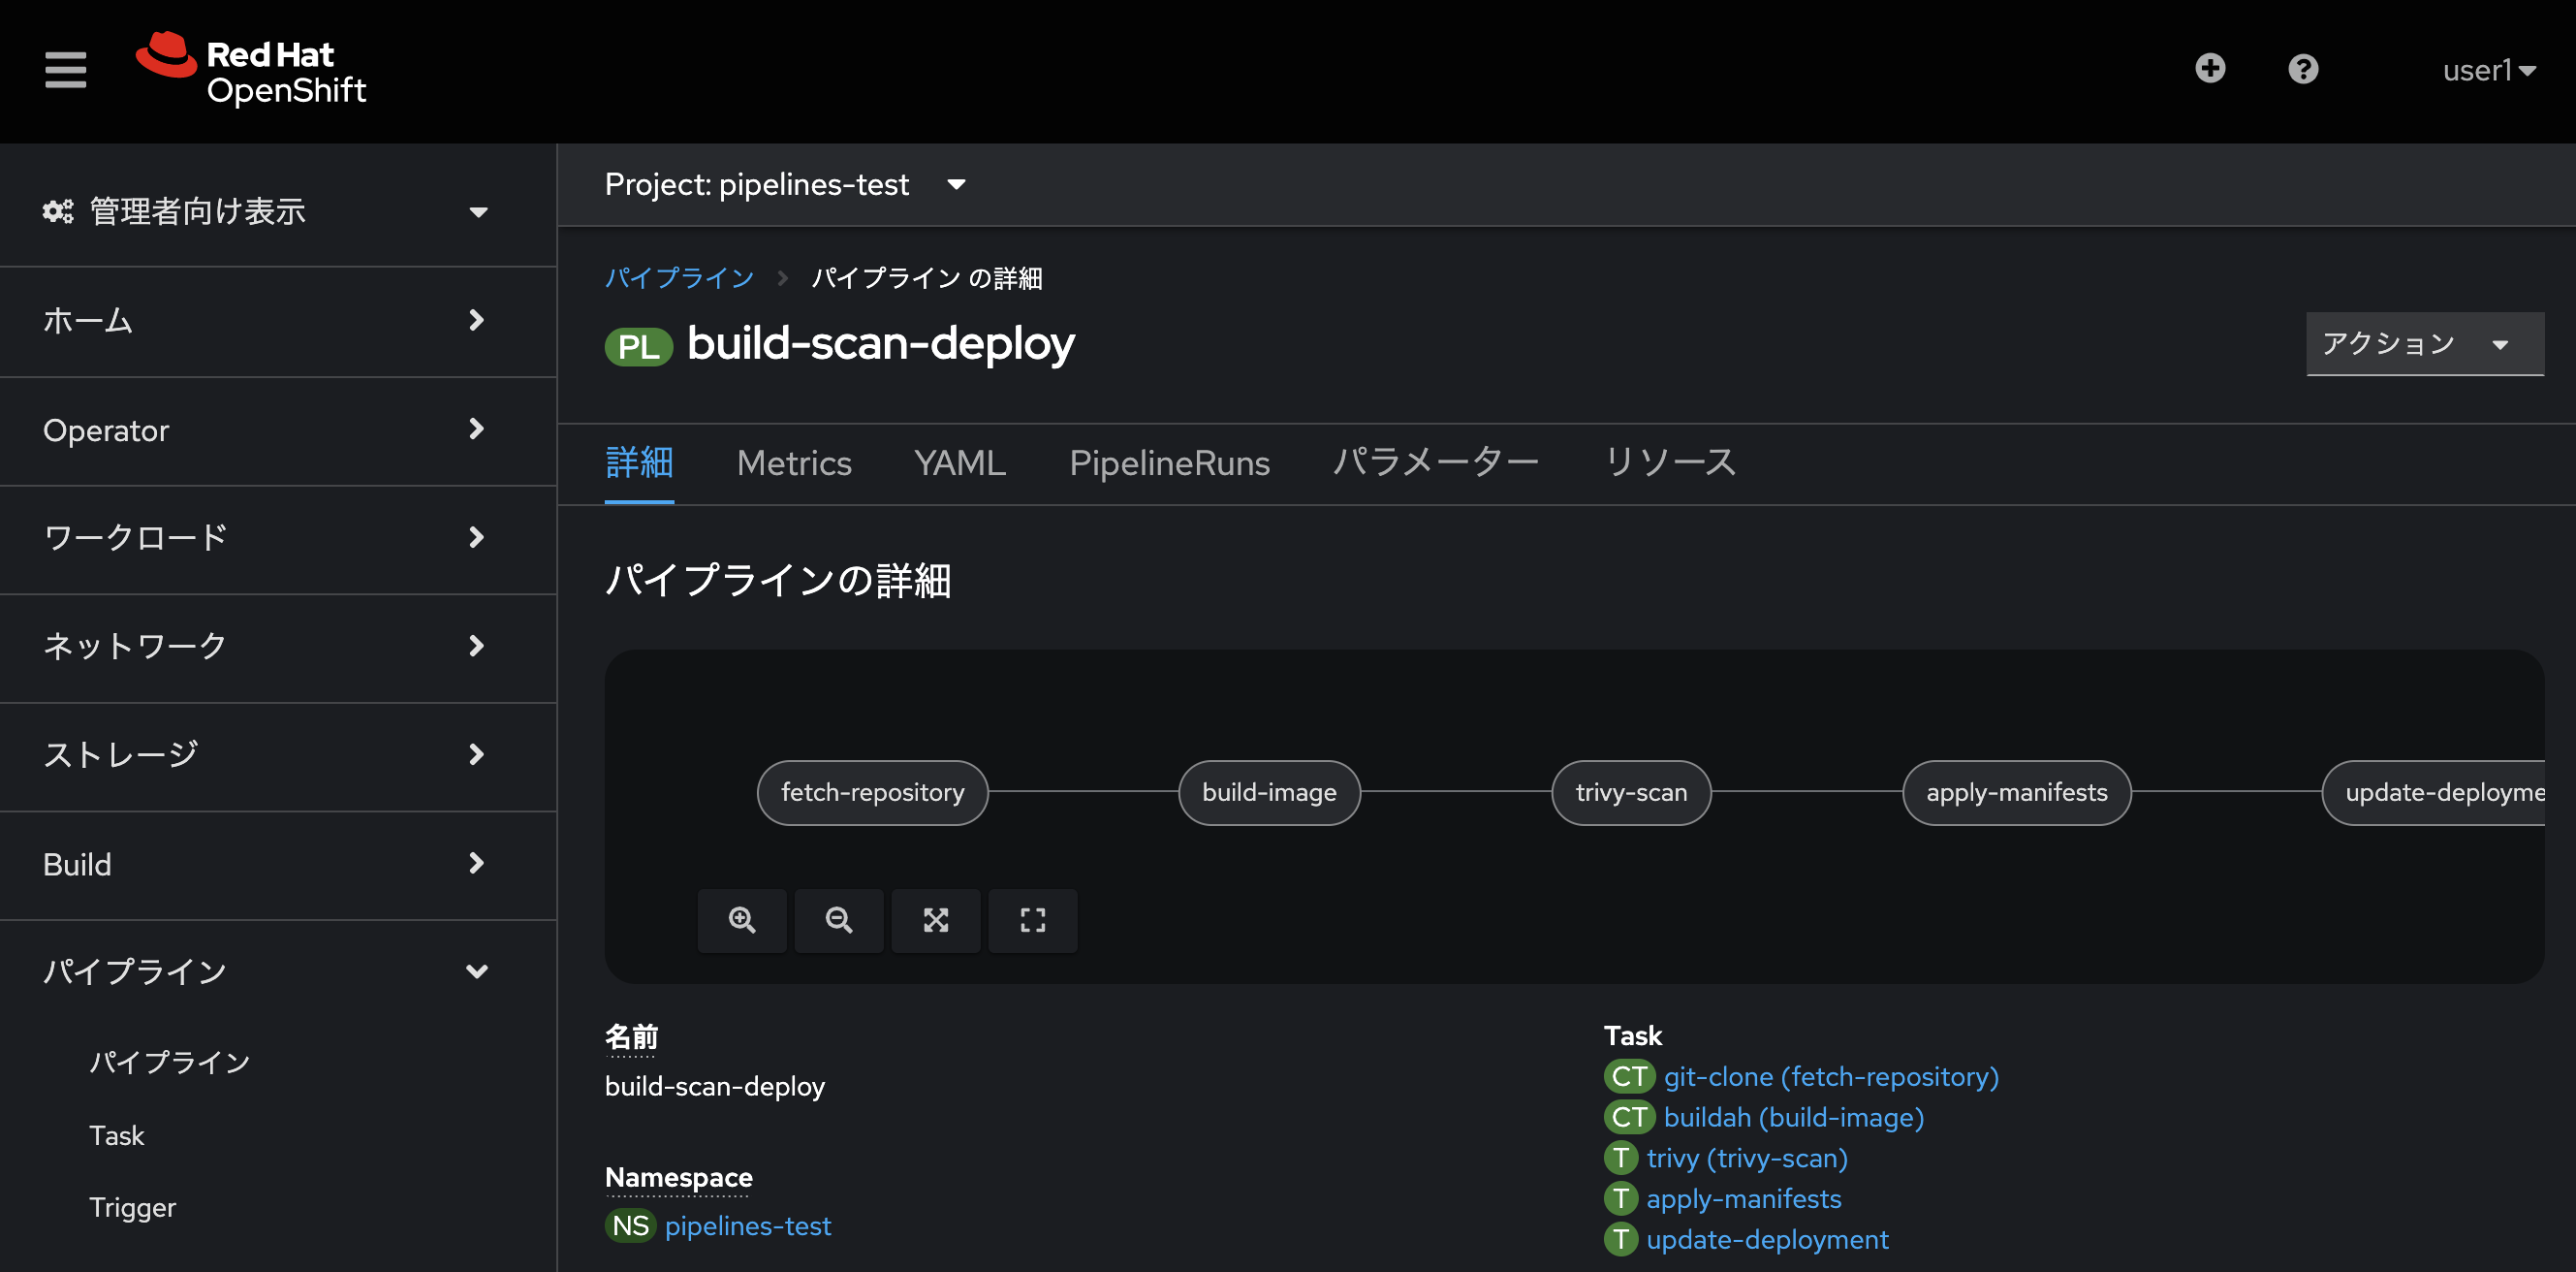Click the 名前 field label
This screenshot has height=1272, width=2576.
(631, 1037)
